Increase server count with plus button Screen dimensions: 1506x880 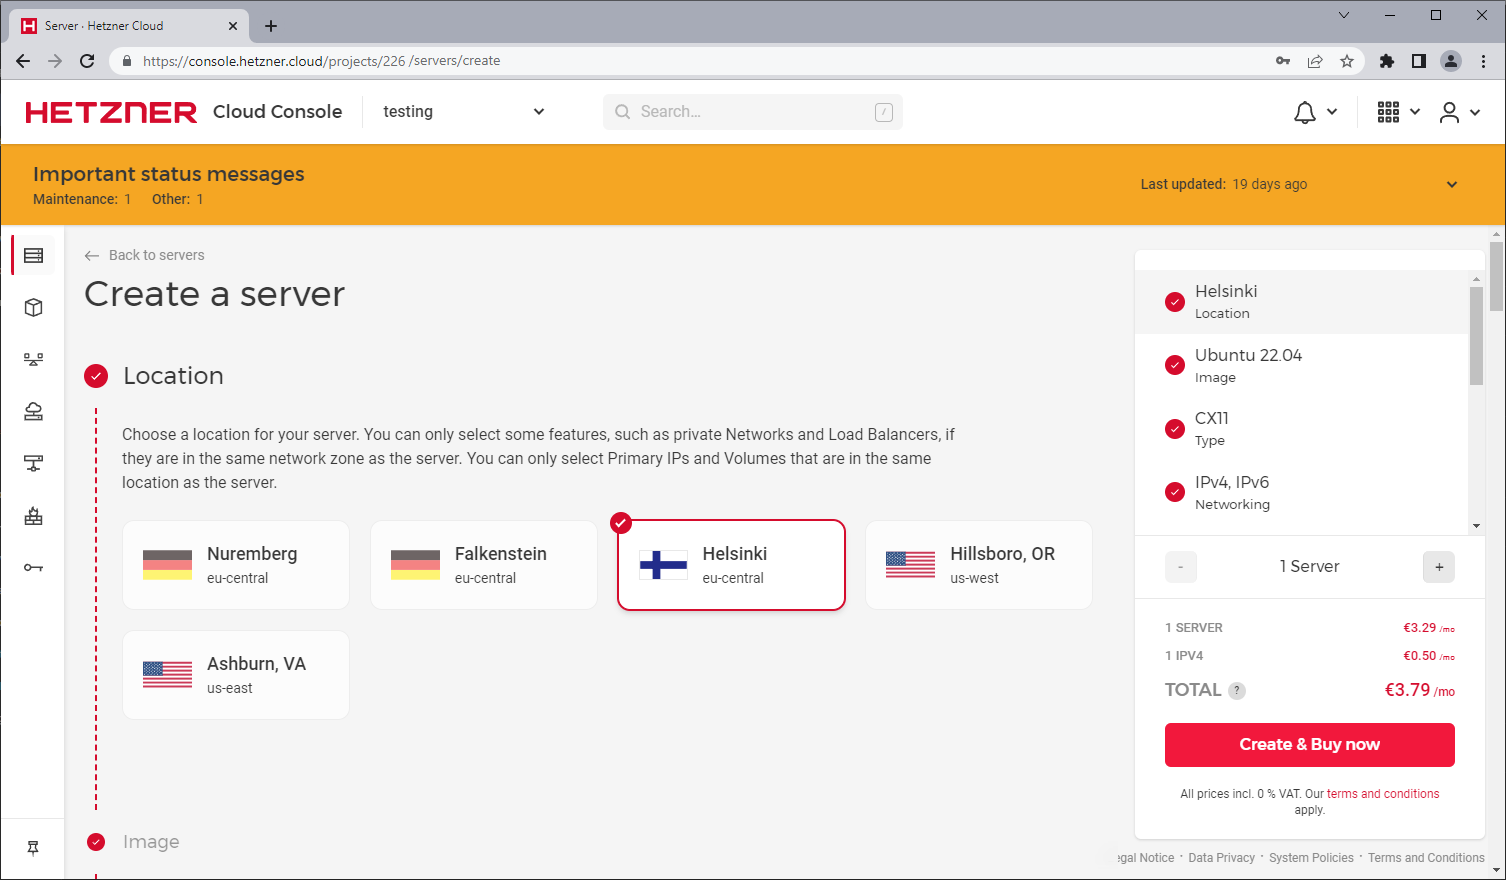tap(1439, 567)
